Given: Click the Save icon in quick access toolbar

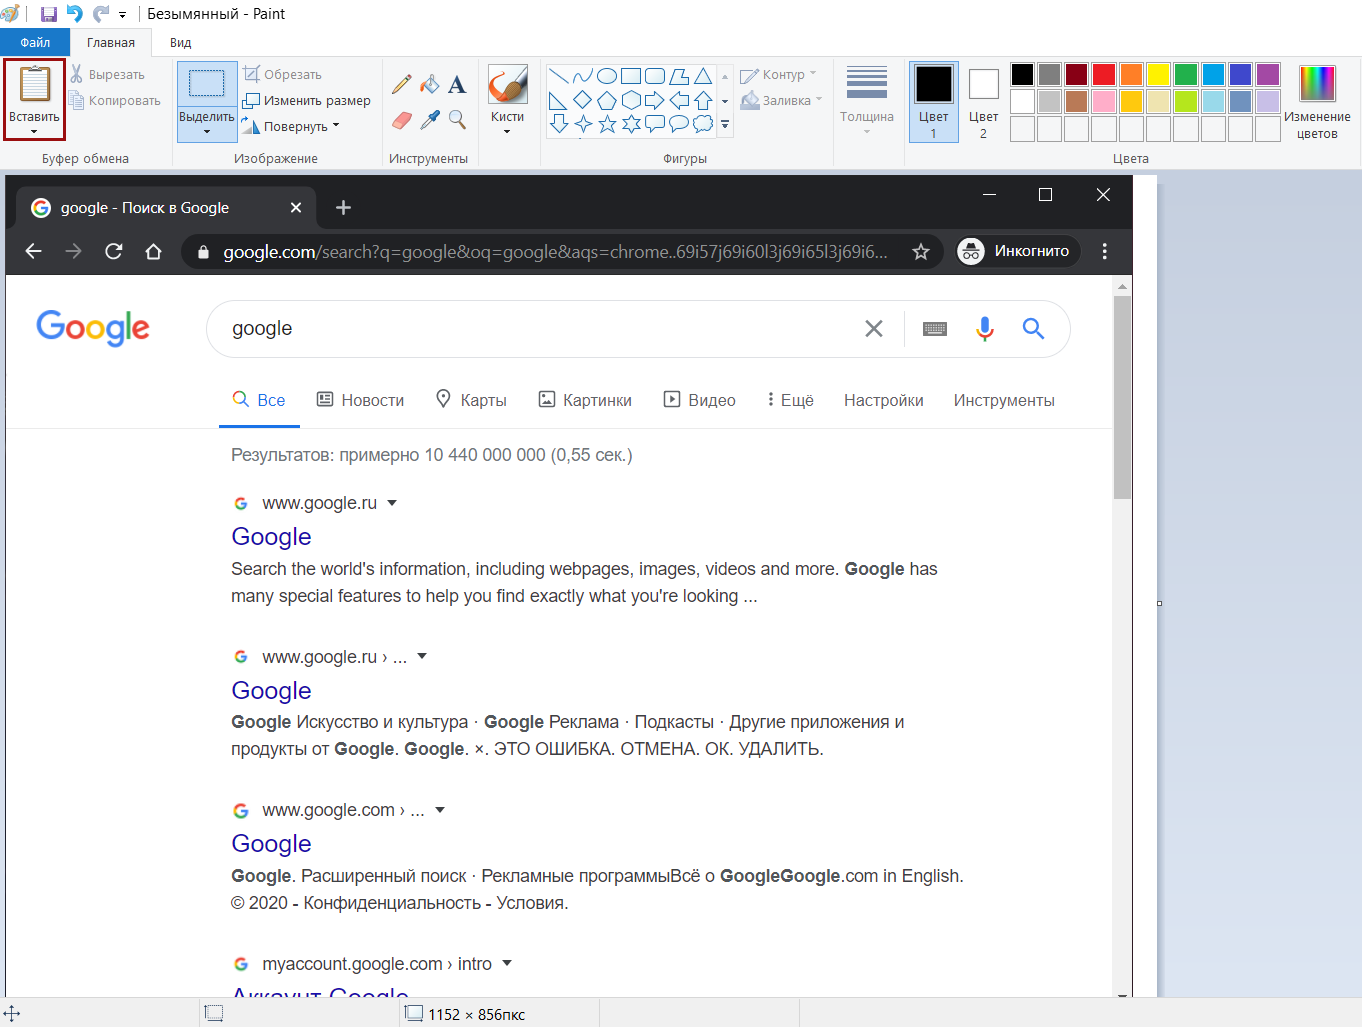Looking at the screenshot, I should [x=48, y=14].
